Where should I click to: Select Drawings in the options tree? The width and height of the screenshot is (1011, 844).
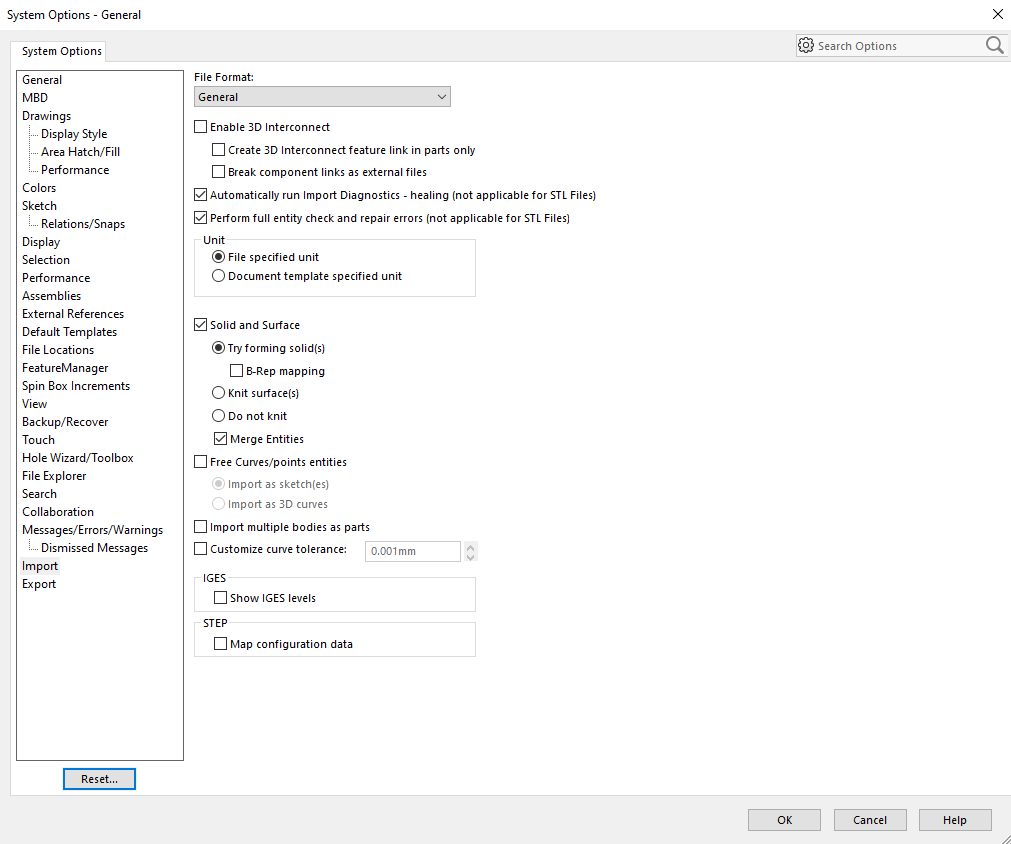[x=46, y=116]
